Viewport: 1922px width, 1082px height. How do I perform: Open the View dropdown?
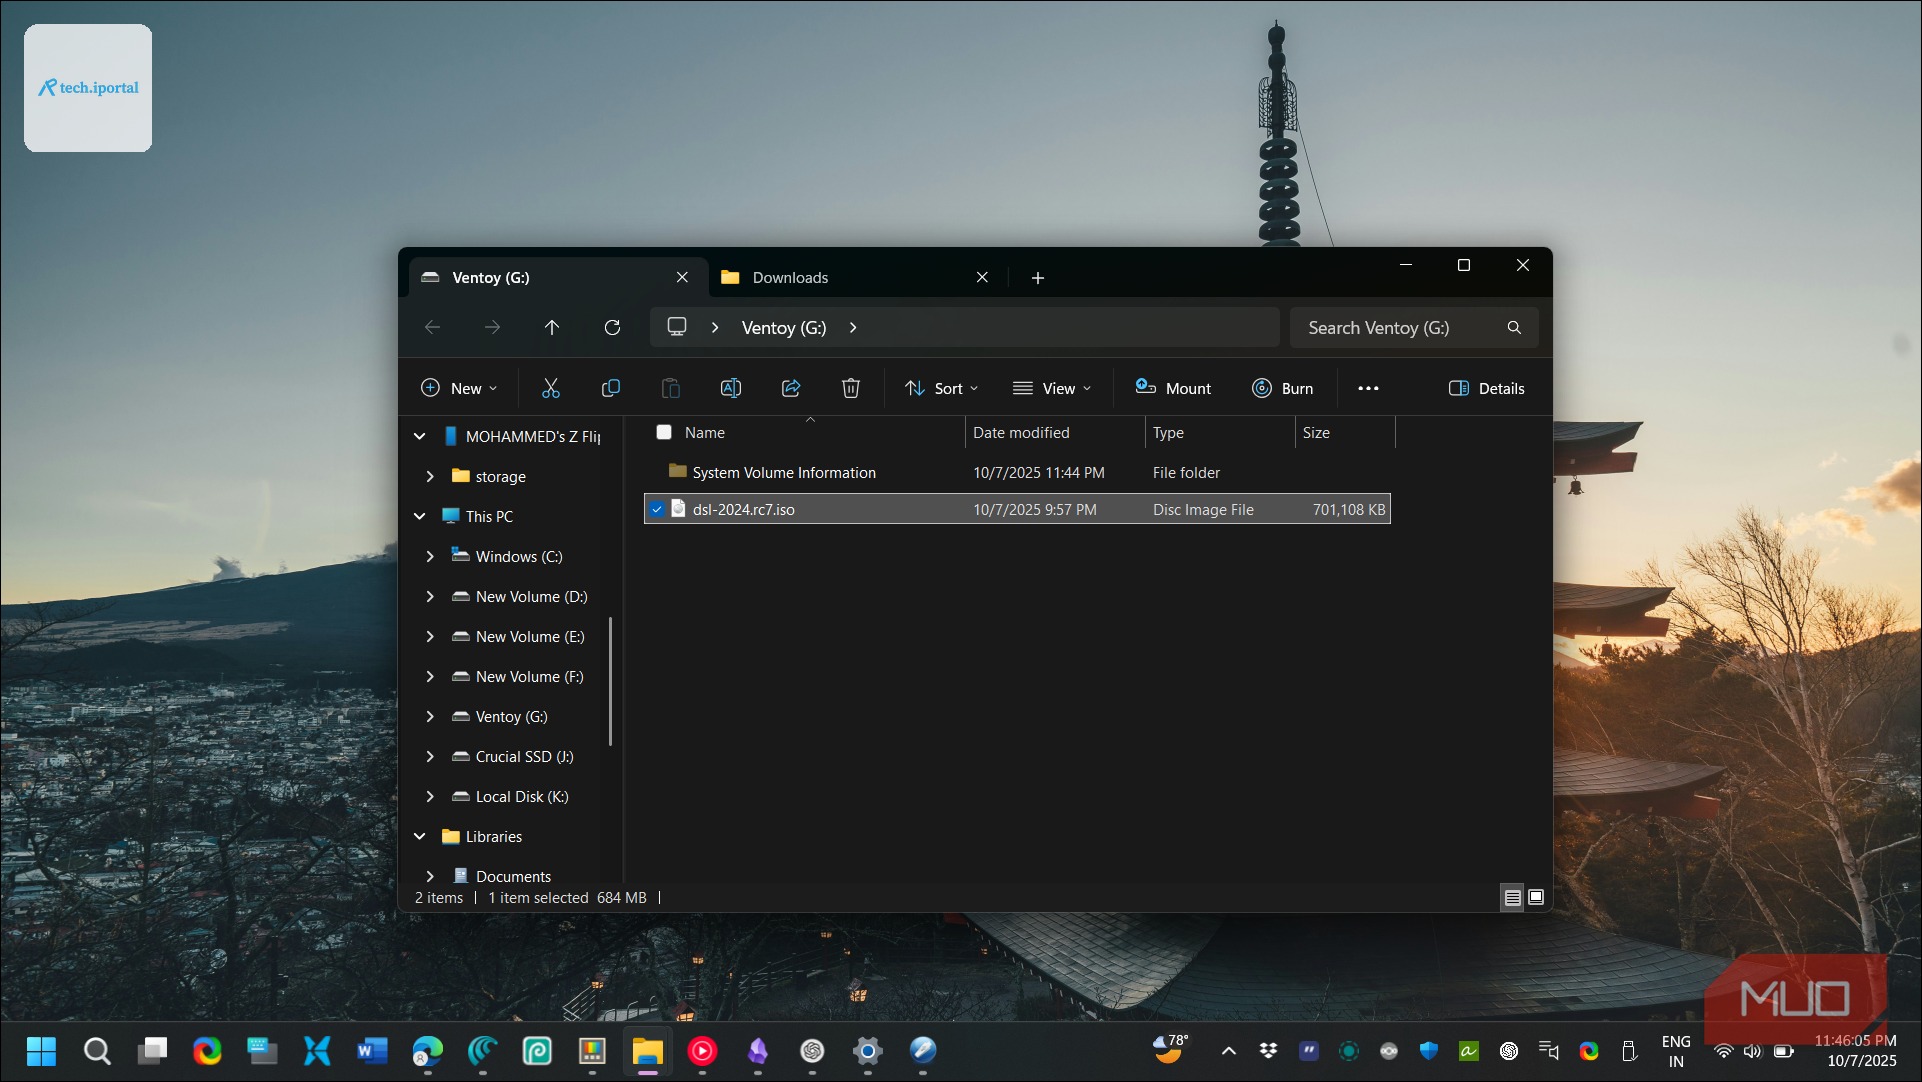pyautogui.click(x=1052, y=388)
